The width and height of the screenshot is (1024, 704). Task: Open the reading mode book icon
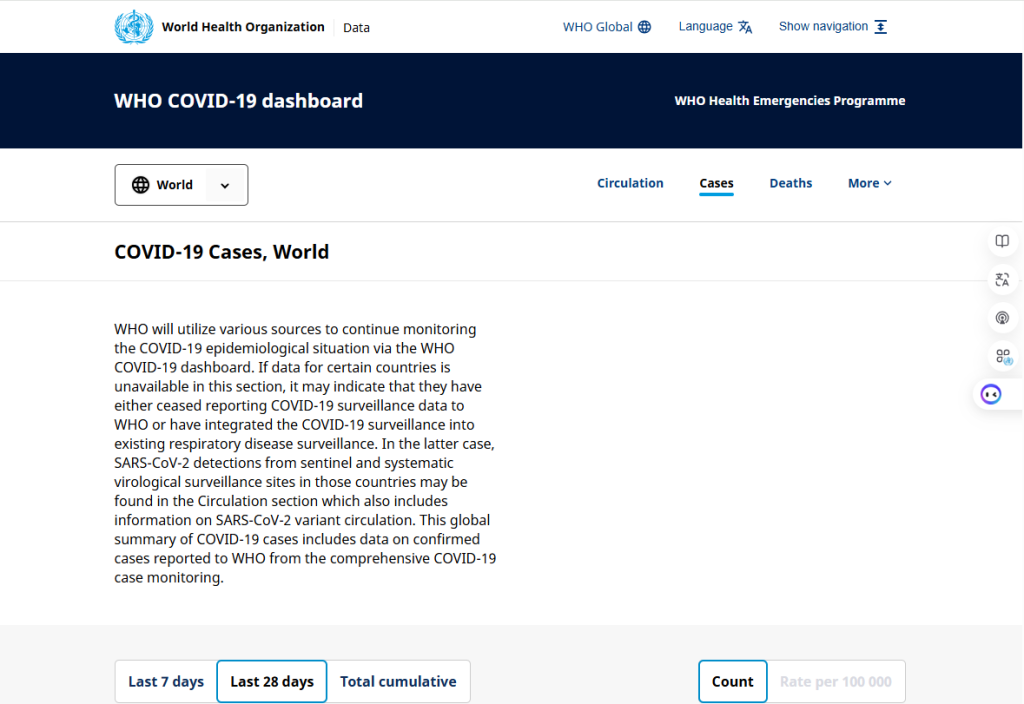pyautogui.click(x=1002, y=241)
